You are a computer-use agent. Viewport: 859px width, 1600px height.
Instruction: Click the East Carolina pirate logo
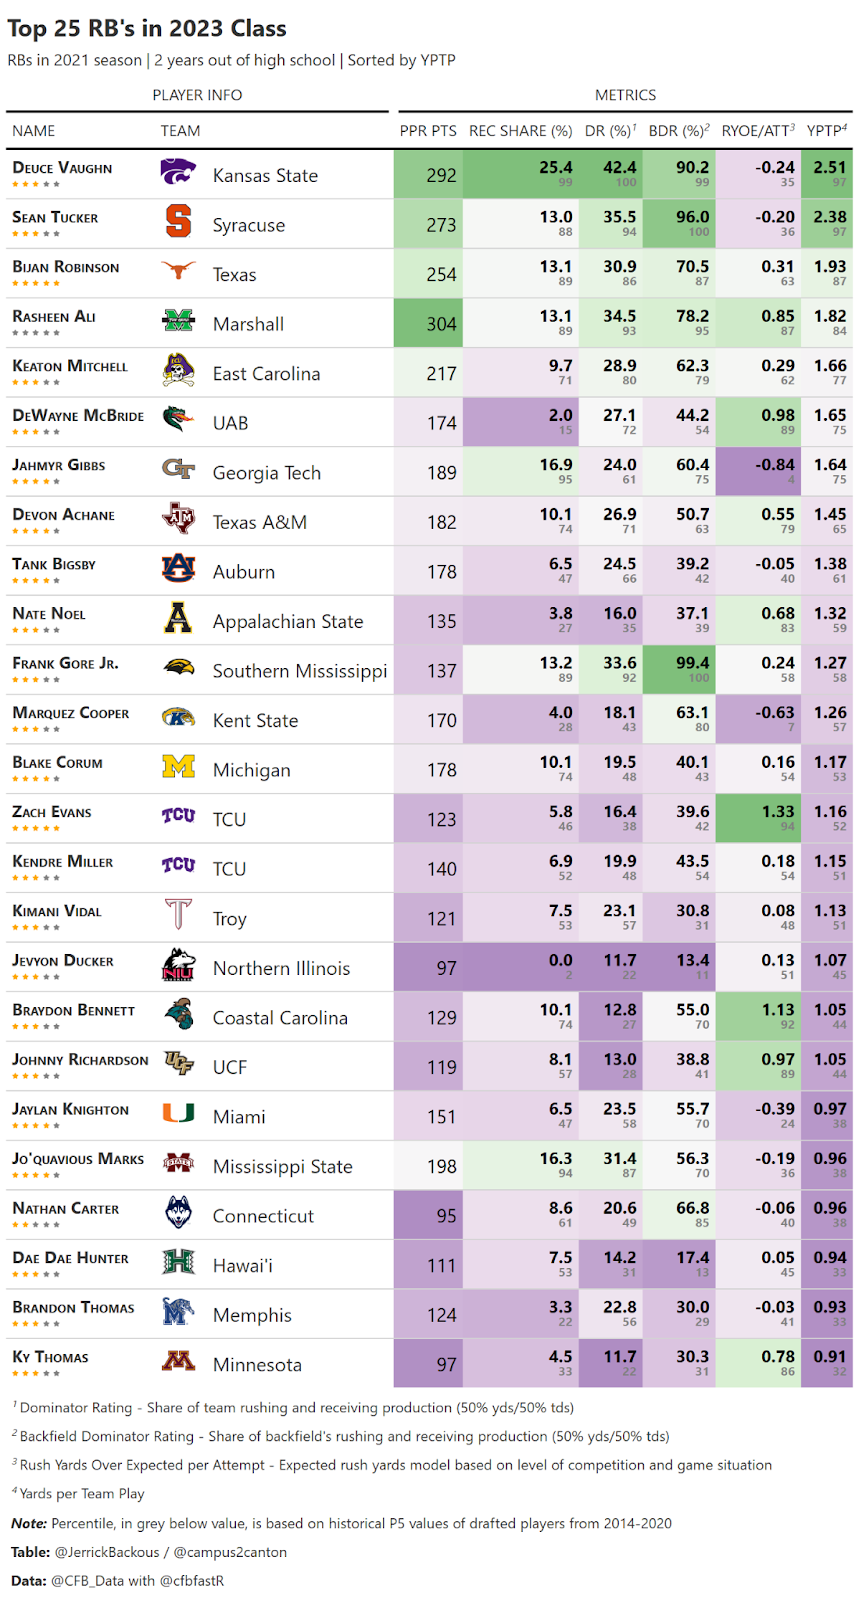[178, 370]
